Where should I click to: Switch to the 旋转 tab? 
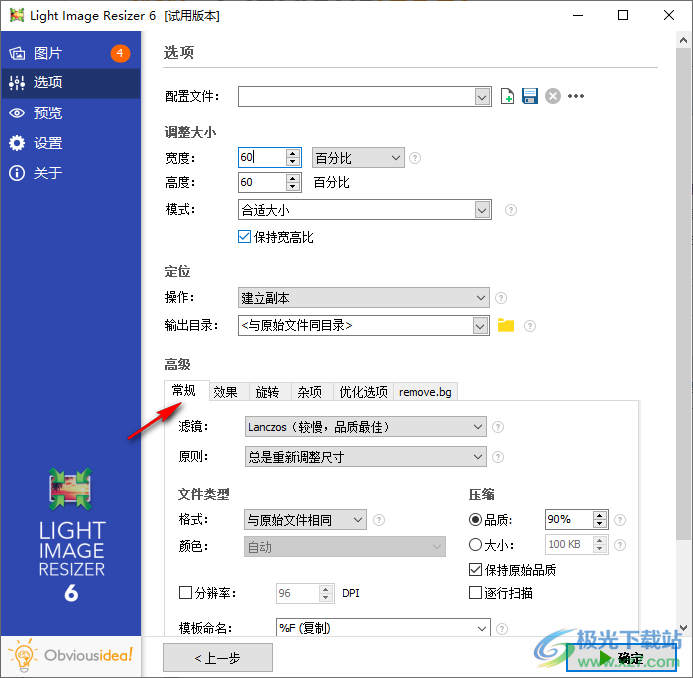[x=270, y=392]
